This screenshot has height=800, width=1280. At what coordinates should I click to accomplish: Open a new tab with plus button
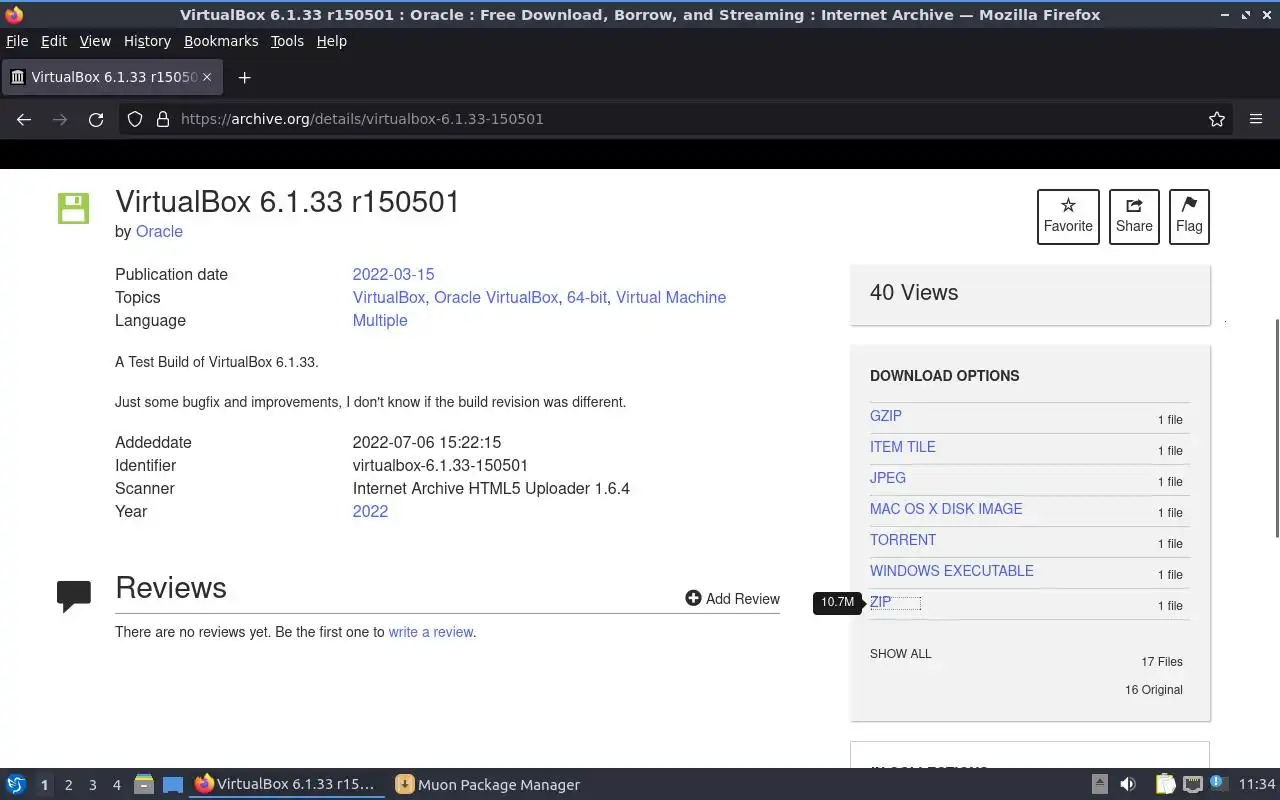click(x=244, y=77)
